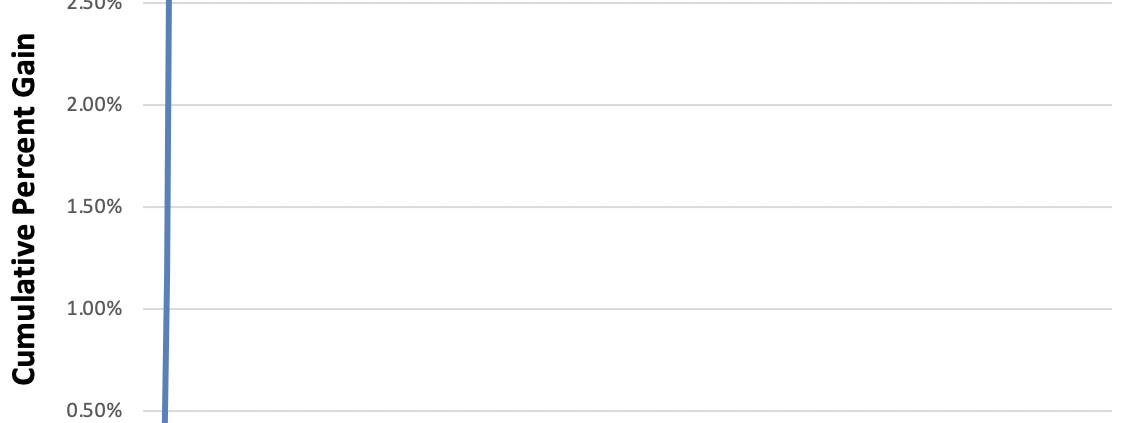1146x423 pixels.
Task: Click the blue line at the 1.50% gridline
Action: (167, 207)
